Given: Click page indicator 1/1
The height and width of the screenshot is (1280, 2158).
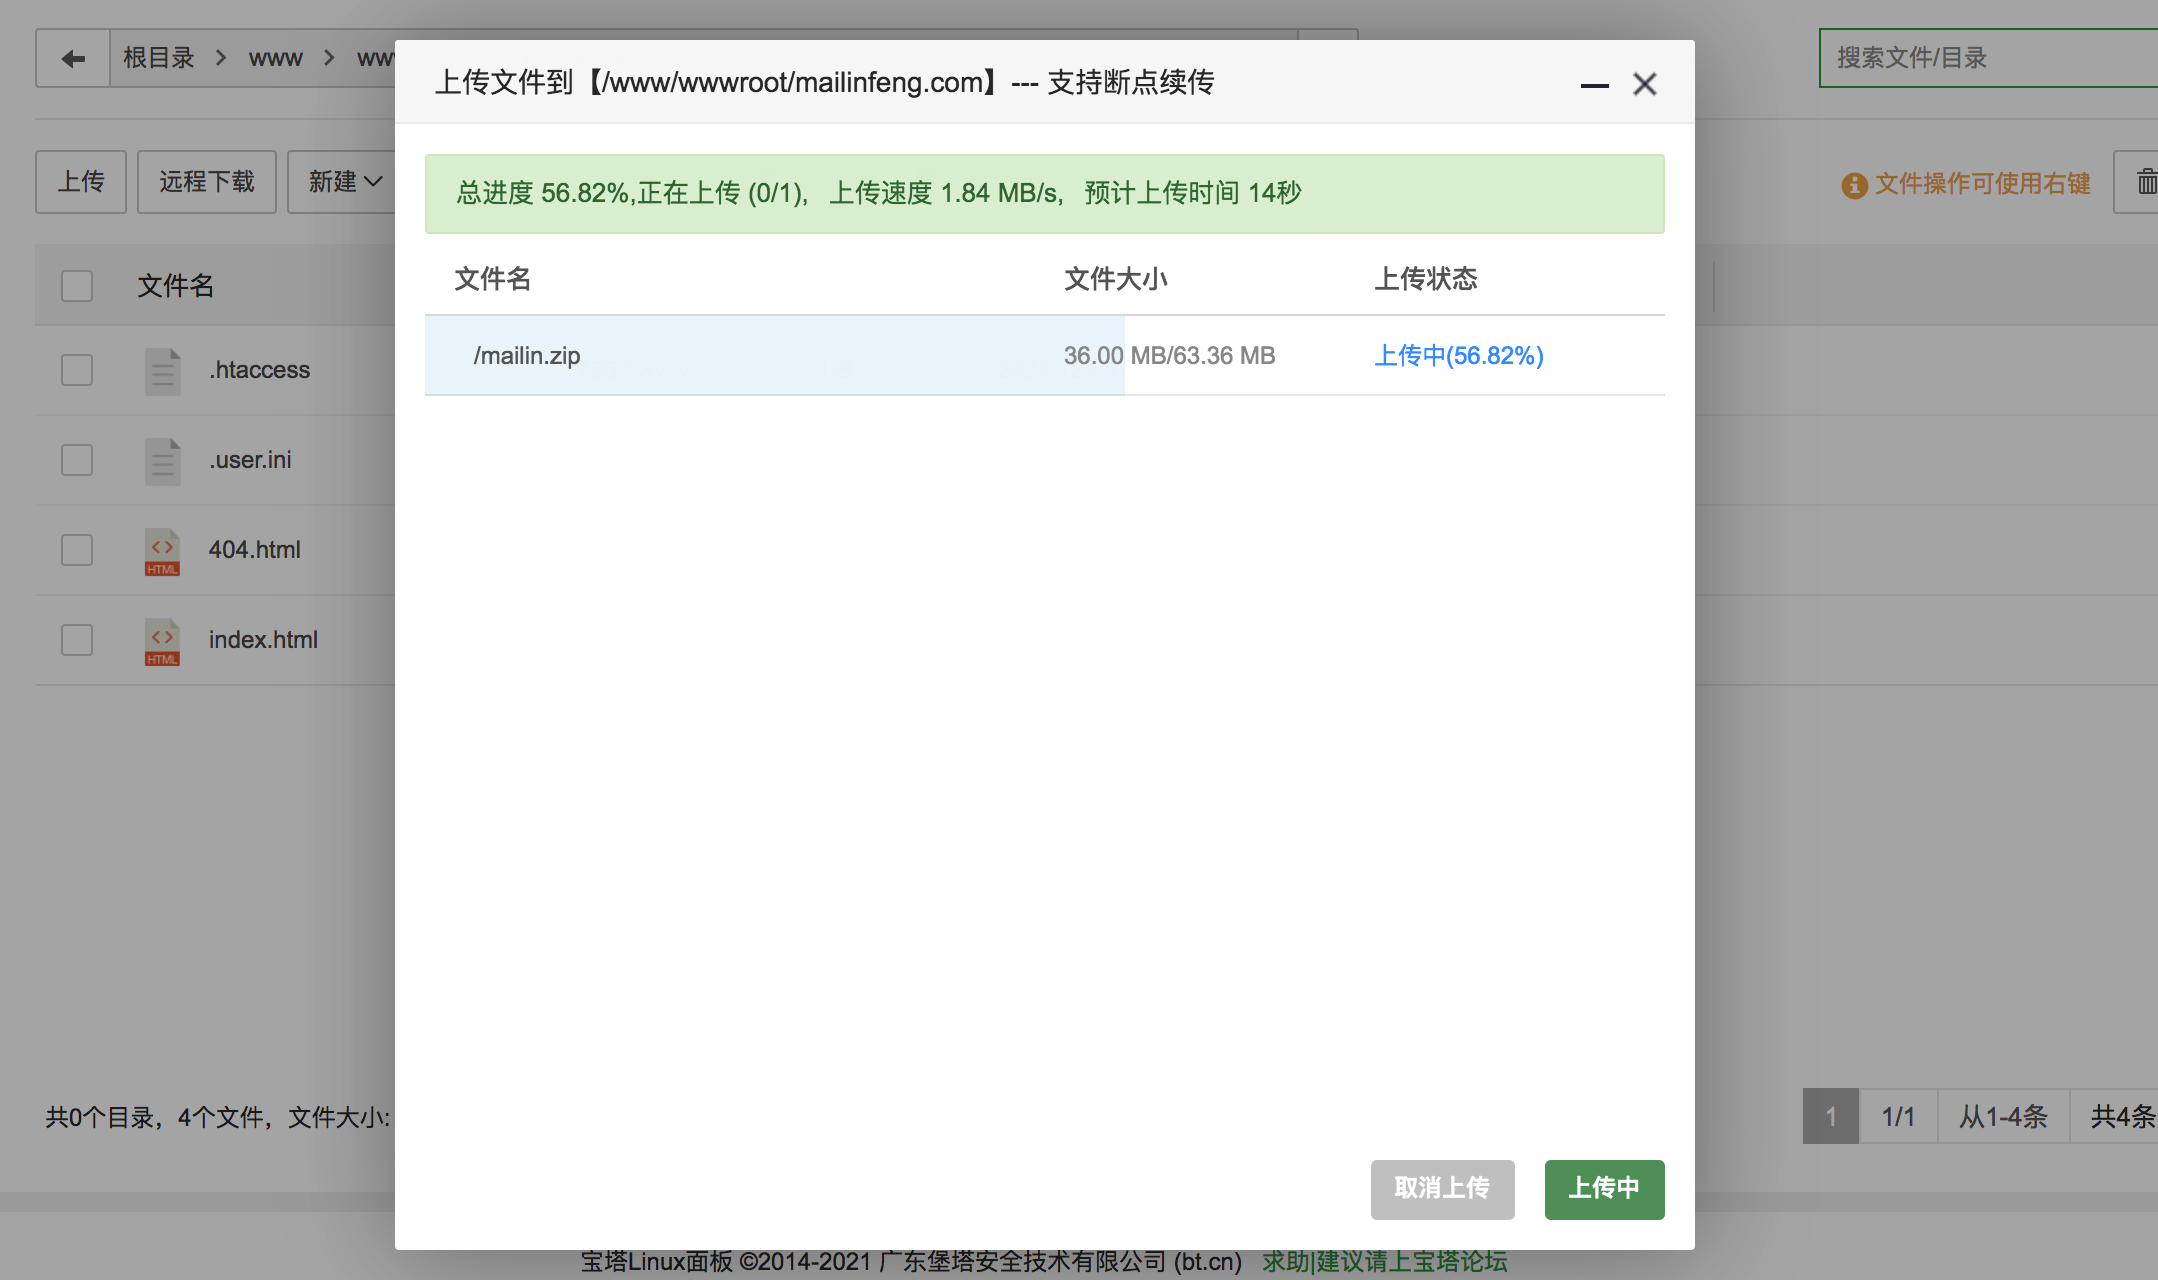Looking at the screenshot, I should [1898, 1116].
